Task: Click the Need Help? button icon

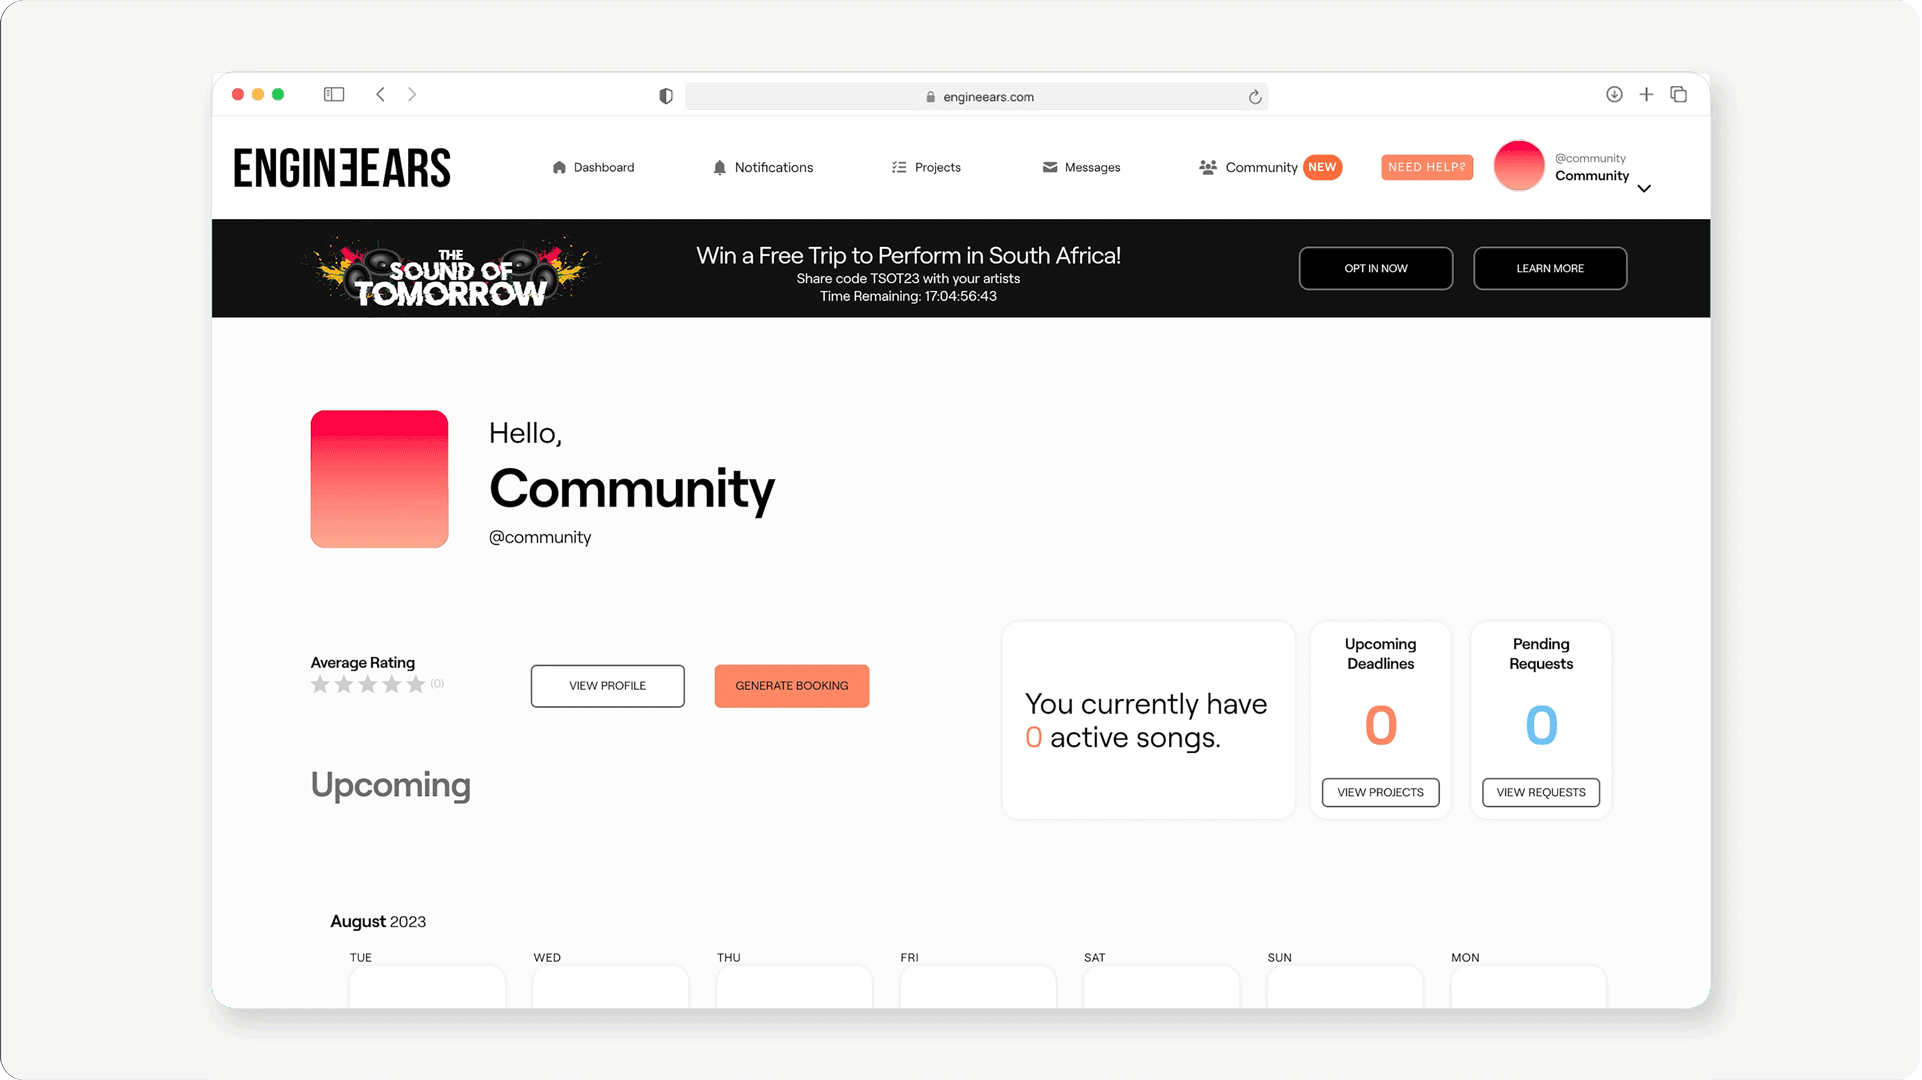Action: (1427, 166)
